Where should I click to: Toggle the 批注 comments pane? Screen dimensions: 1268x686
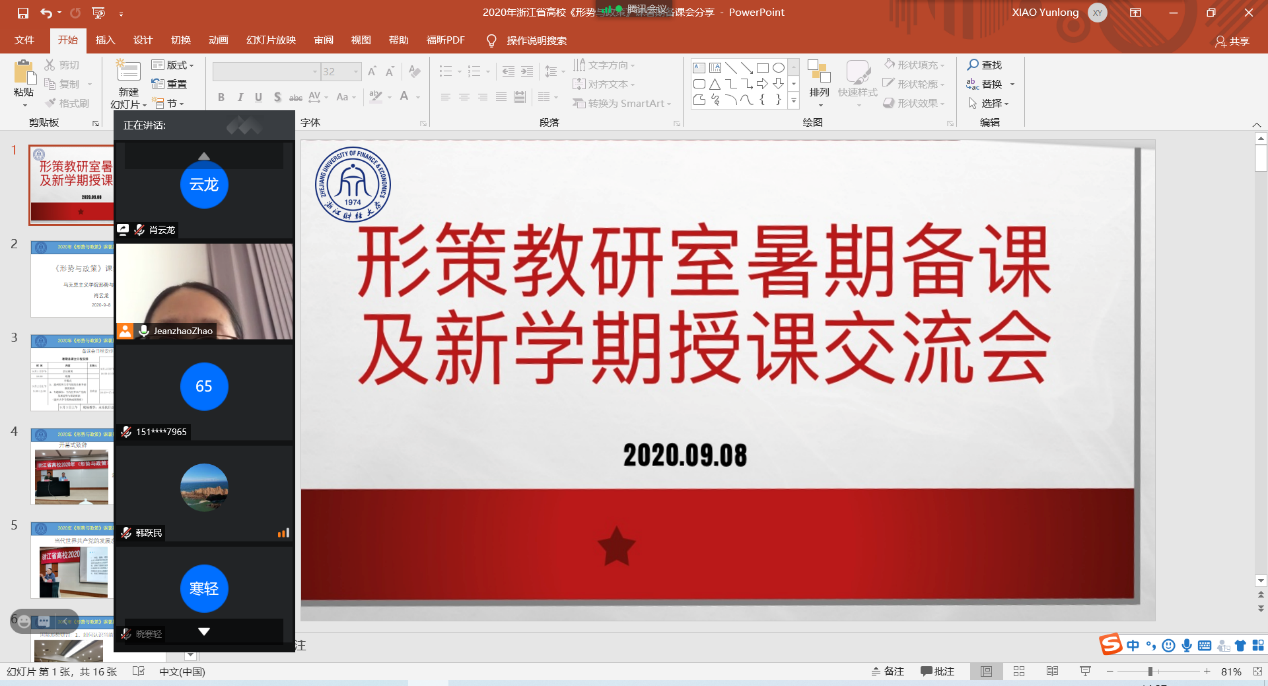click(937, 671)
